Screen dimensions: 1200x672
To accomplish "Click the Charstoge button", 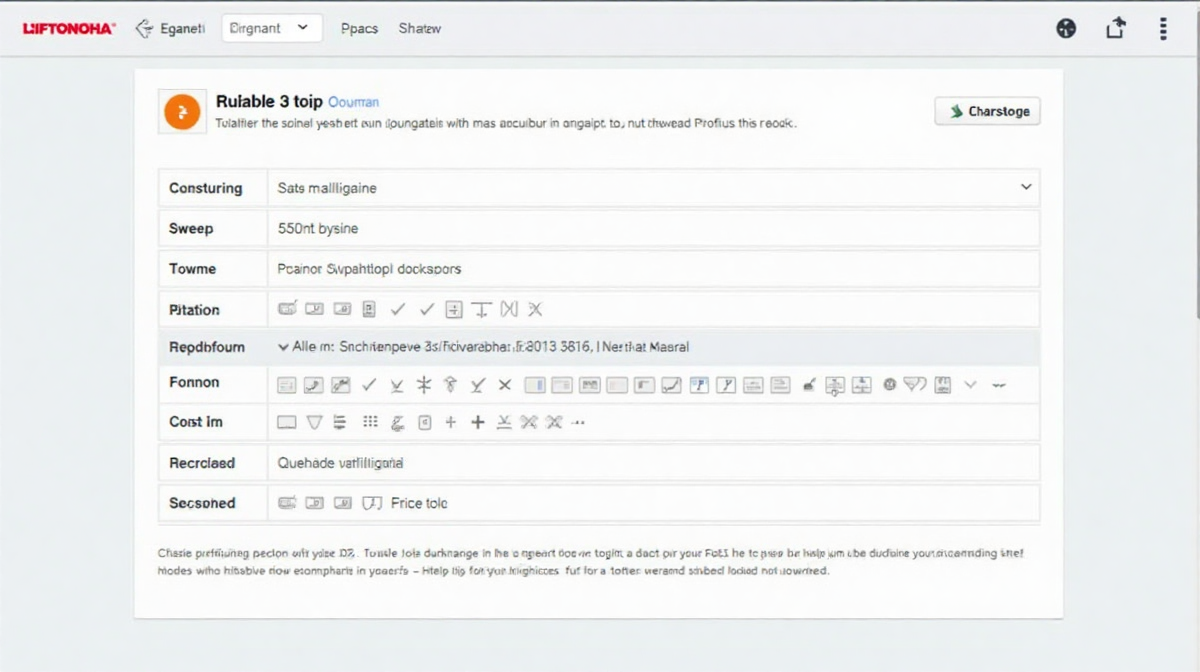I will (x=987, y=111).
